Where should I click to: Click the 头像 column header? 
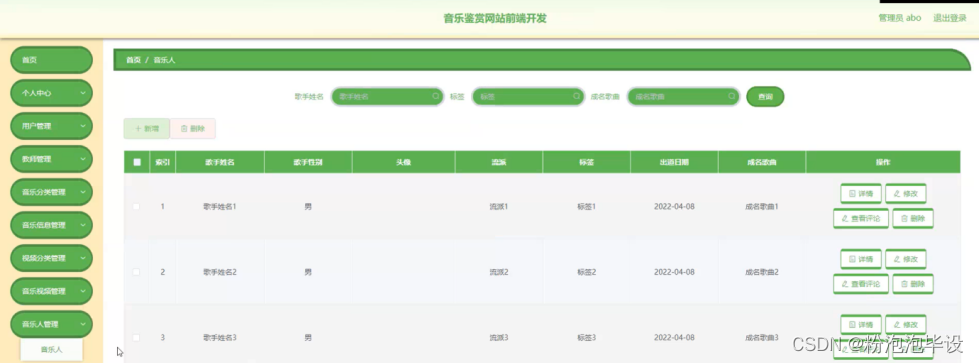403,162
